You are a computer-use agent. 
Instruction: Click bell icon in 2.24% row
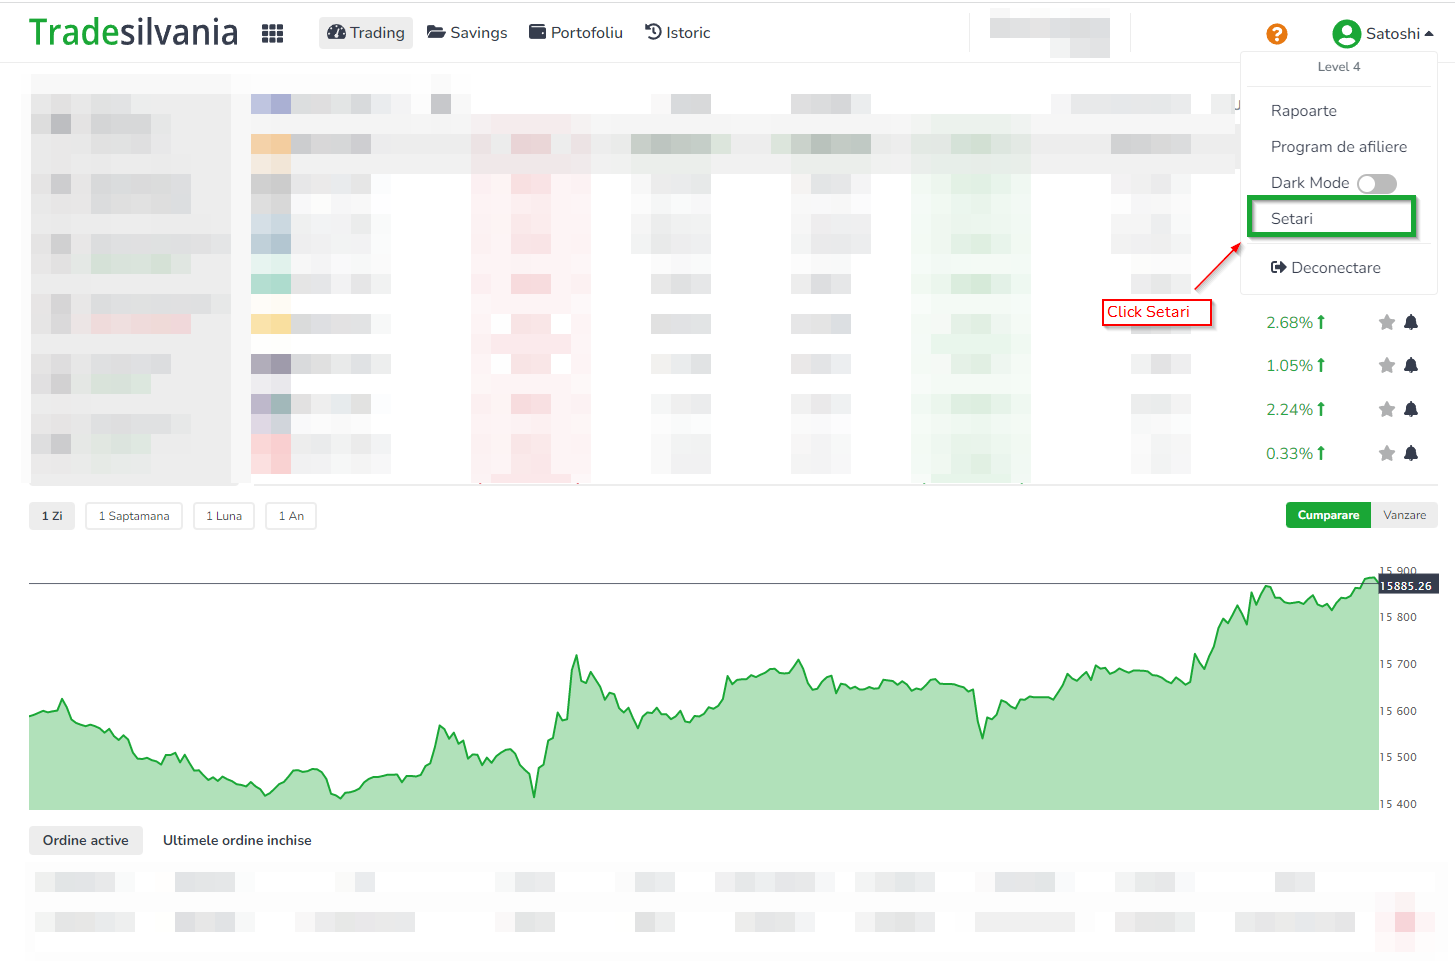point(1410,409)
